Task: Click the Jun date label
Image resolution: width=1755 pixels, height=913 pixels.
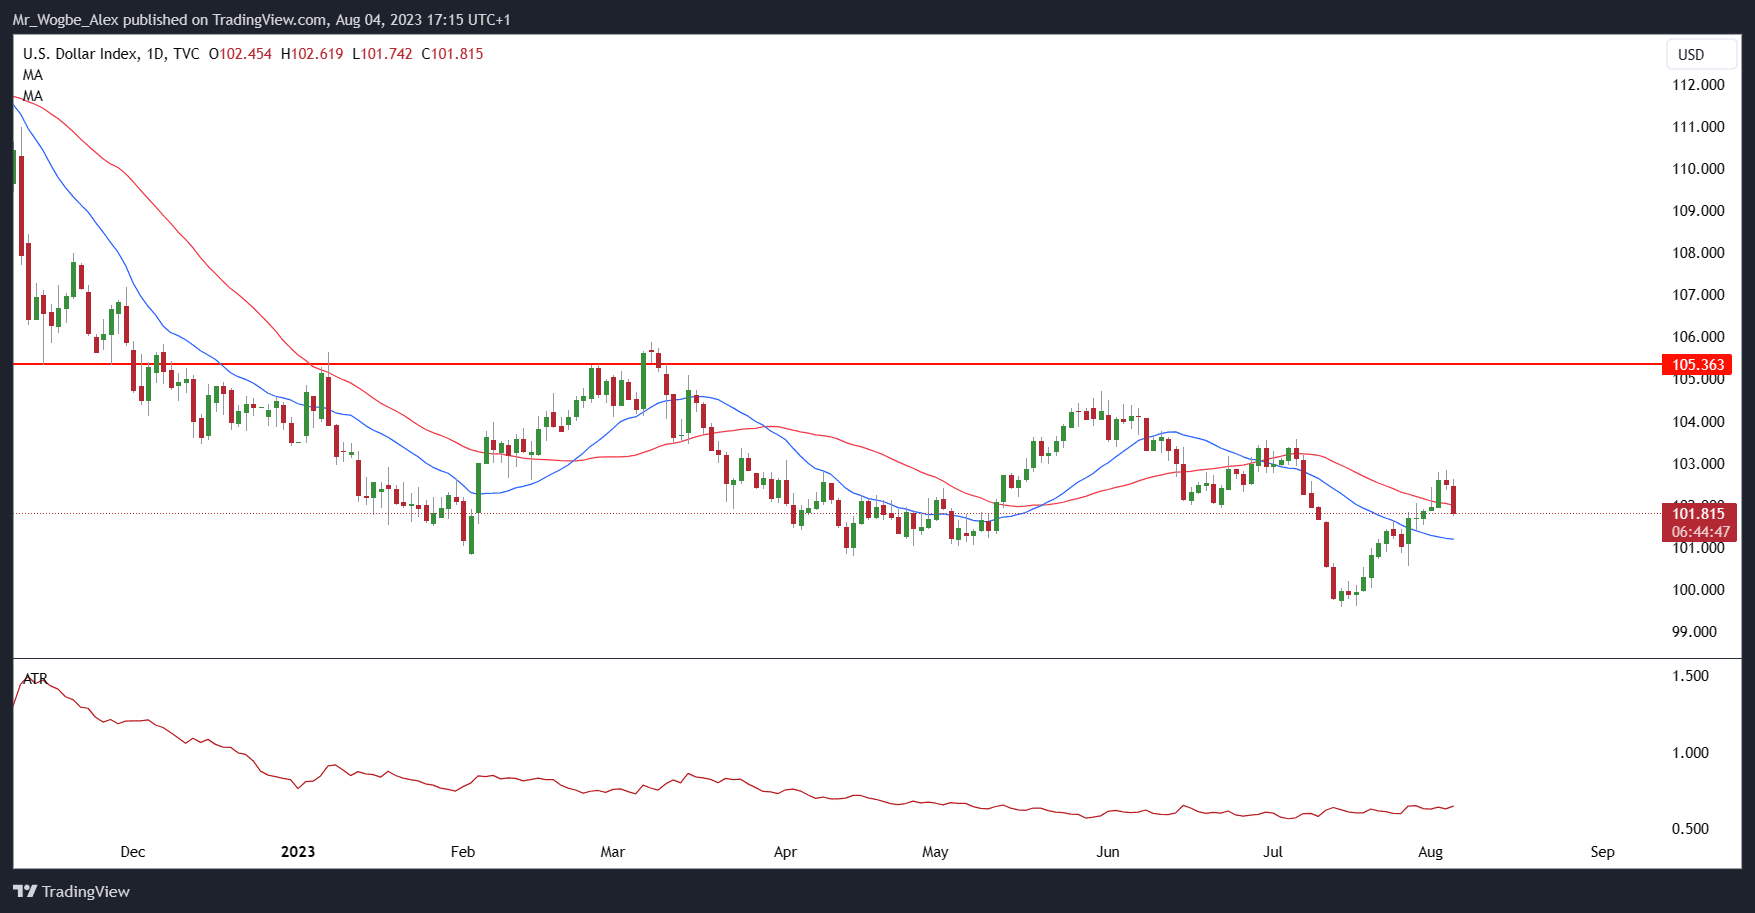Action: tap(1108, 852)
